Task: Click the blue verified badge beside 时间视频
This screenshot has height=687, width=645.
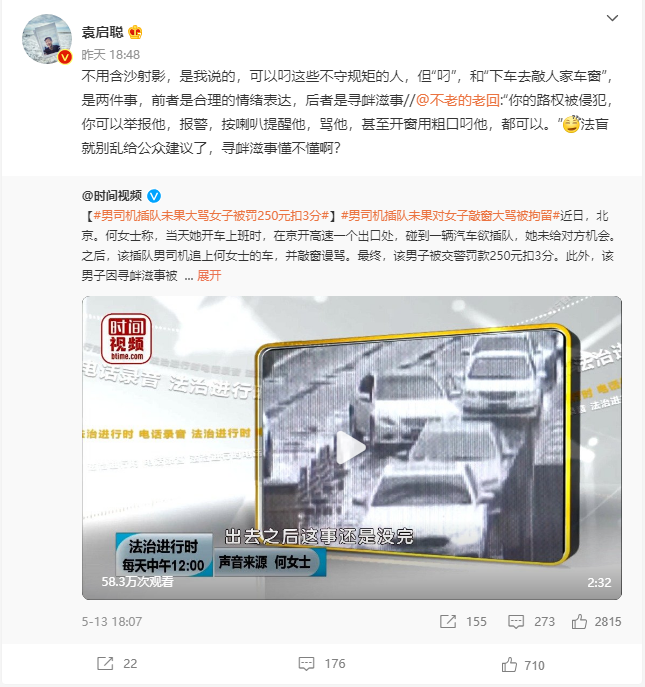Action: (154, 196)
